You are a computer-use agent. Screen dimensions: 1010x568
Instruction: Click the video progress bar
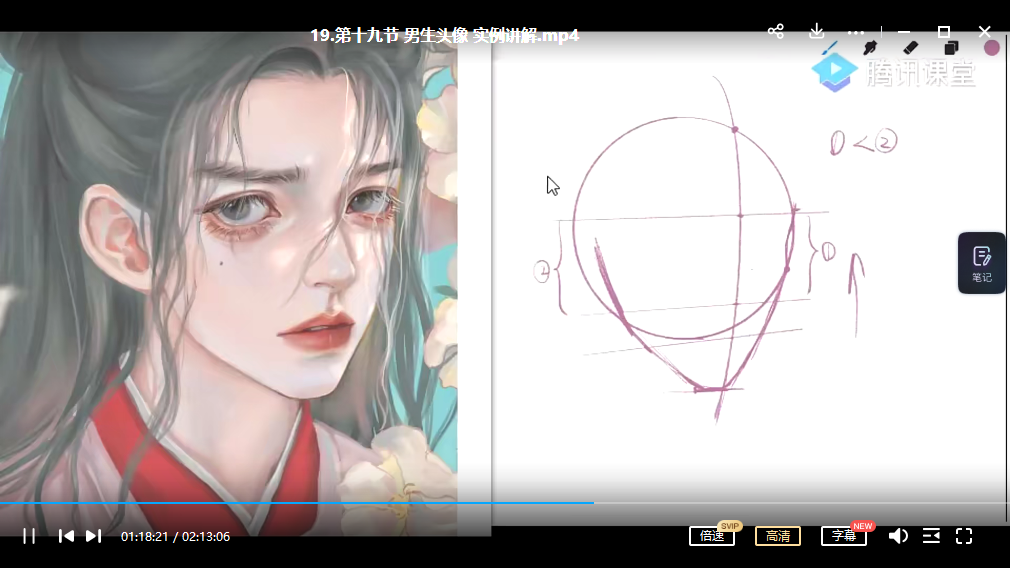pos(505,502)
